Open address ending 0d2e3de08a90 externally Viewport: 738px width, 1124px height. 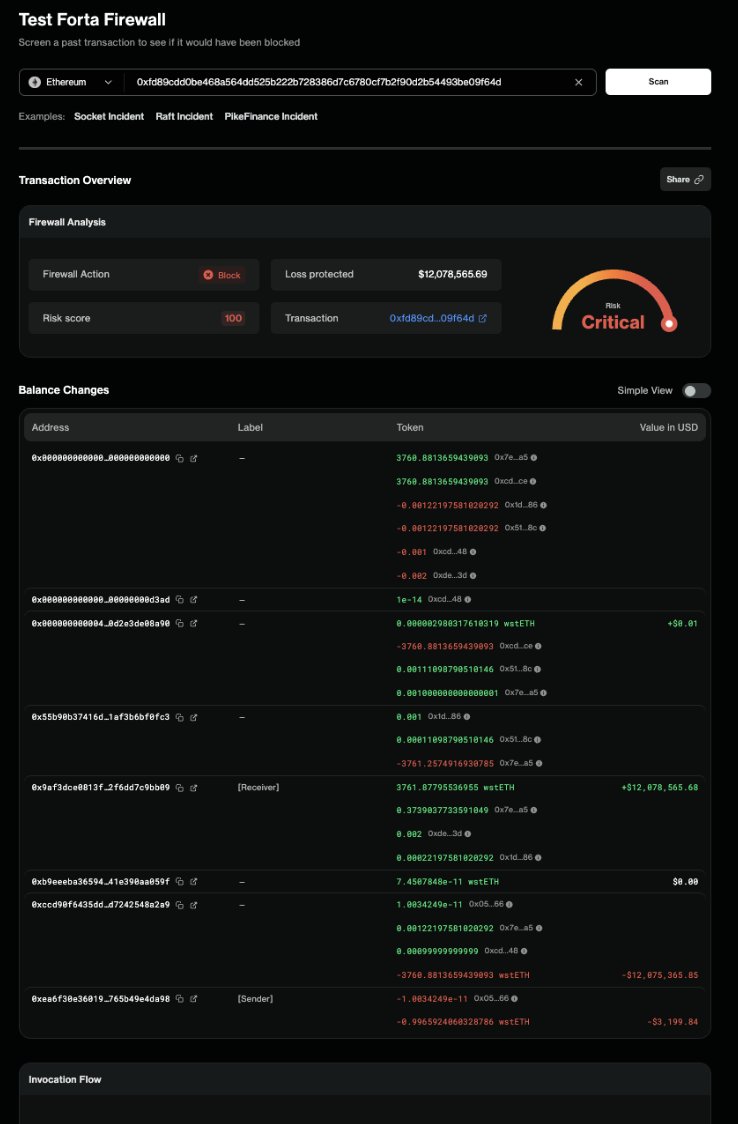coord(193,624)
